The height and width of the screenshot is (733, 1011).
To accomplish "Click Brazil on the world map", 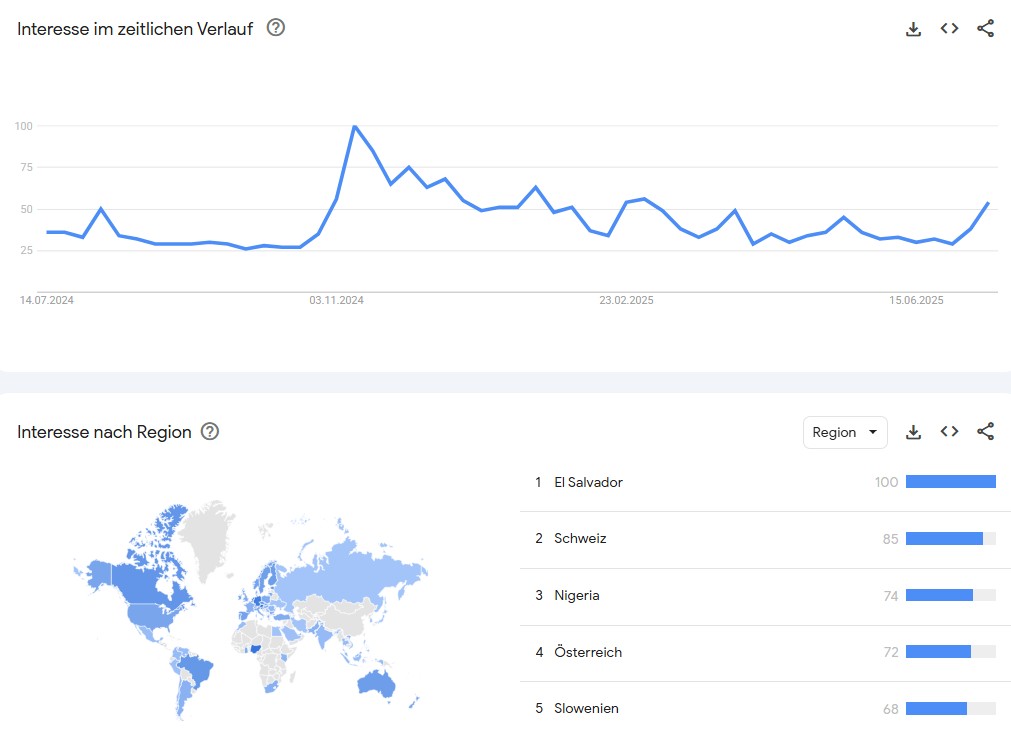I will click(196, 669).
